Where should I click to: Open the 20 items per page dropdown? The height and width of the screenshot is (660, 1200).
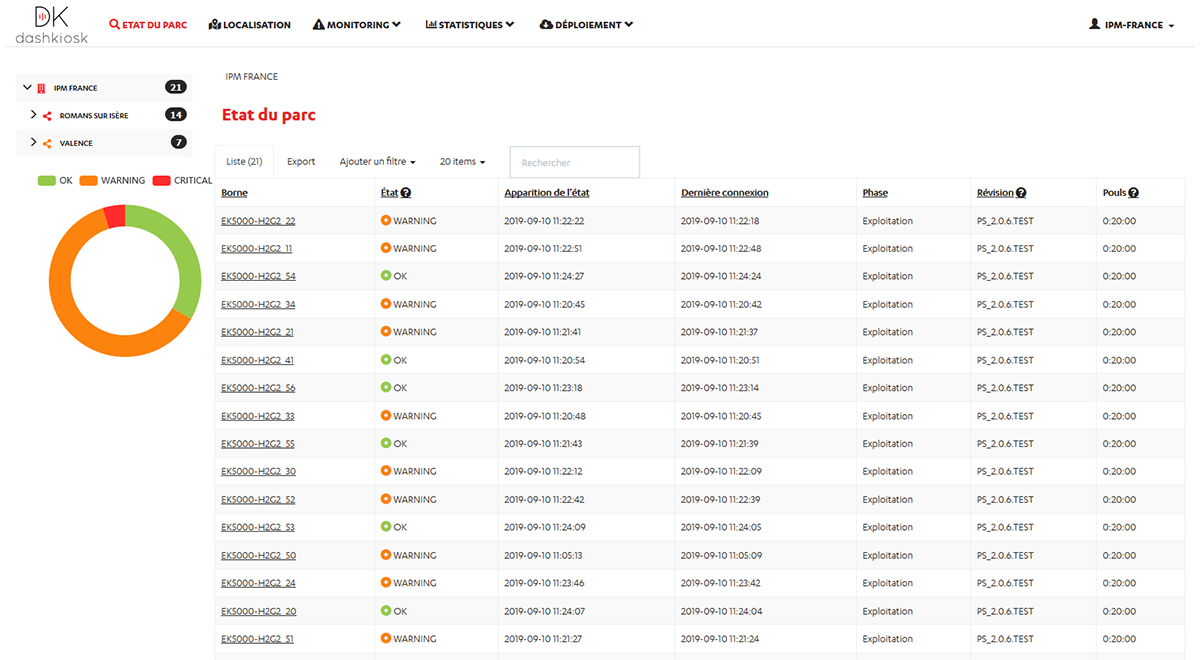462,162
